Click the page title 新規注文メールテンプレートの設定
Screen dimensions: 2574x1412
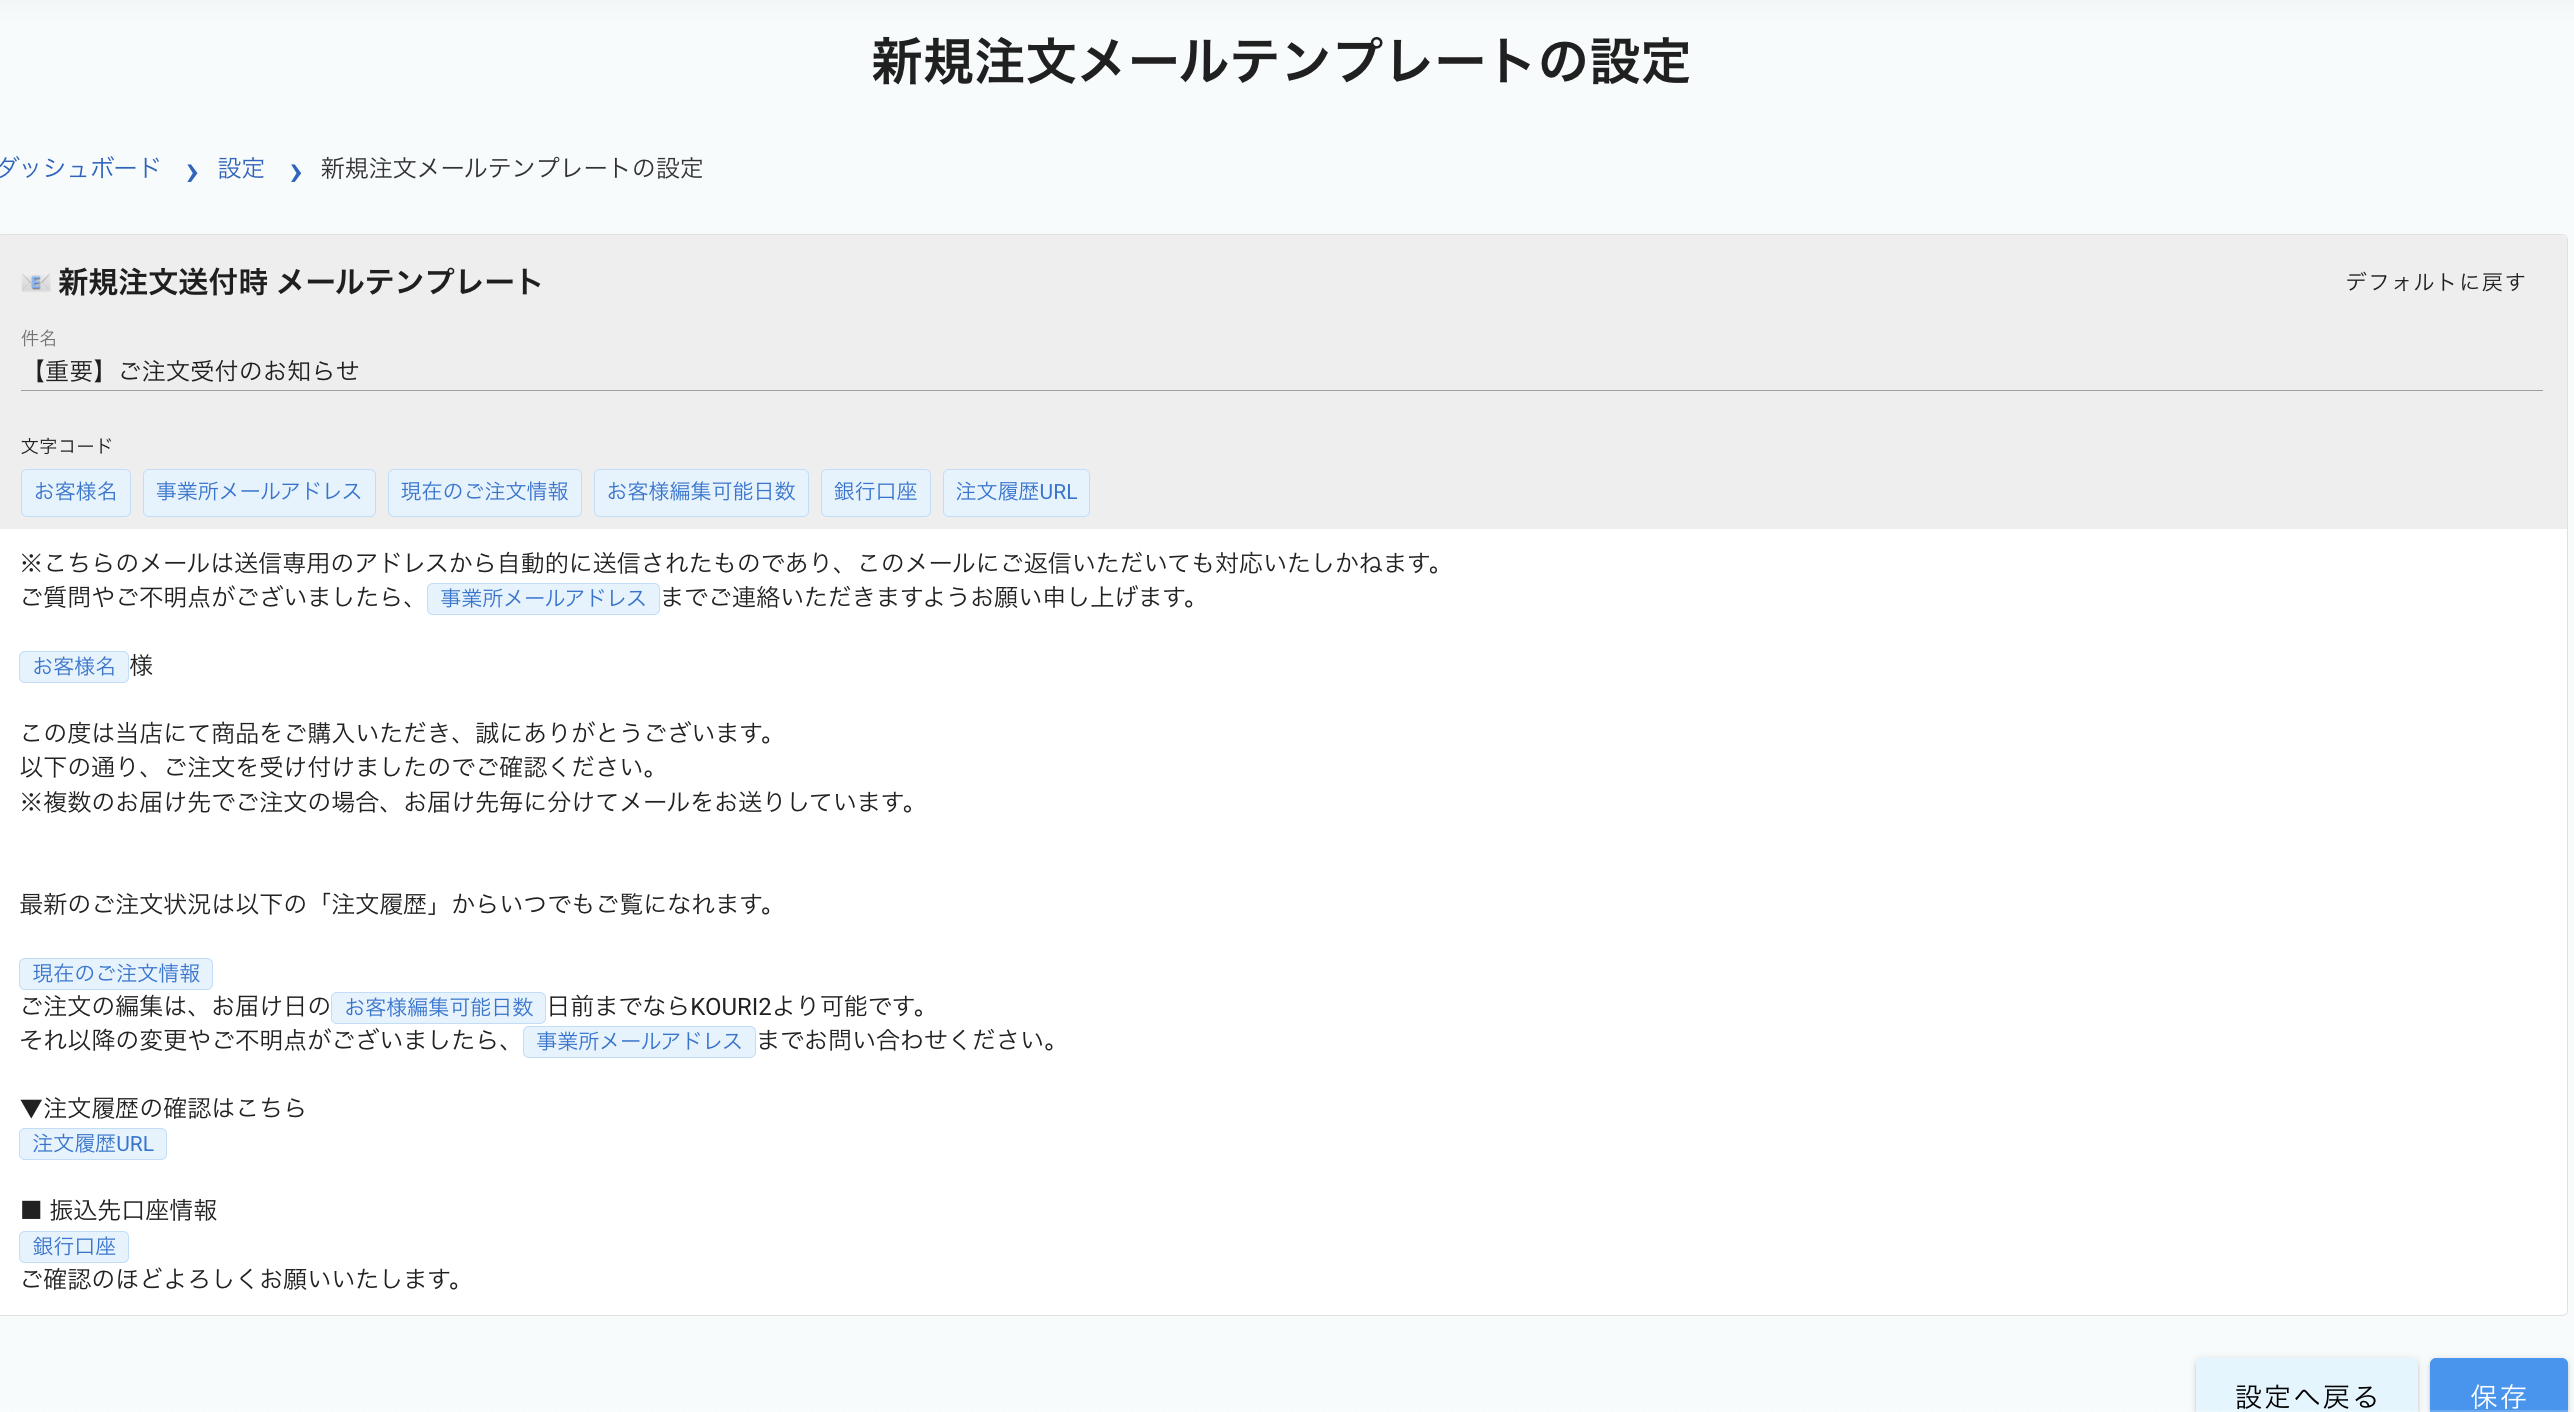click(1281, 62)
